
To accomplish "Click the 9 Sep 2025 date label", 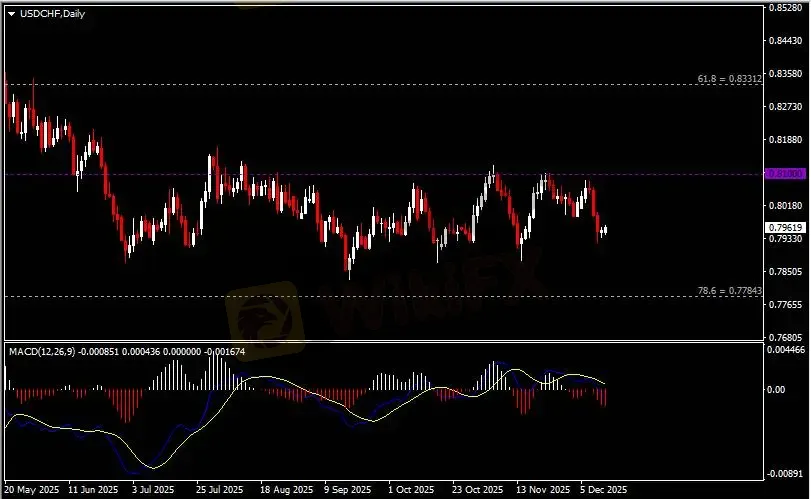I will coord(348,490).
